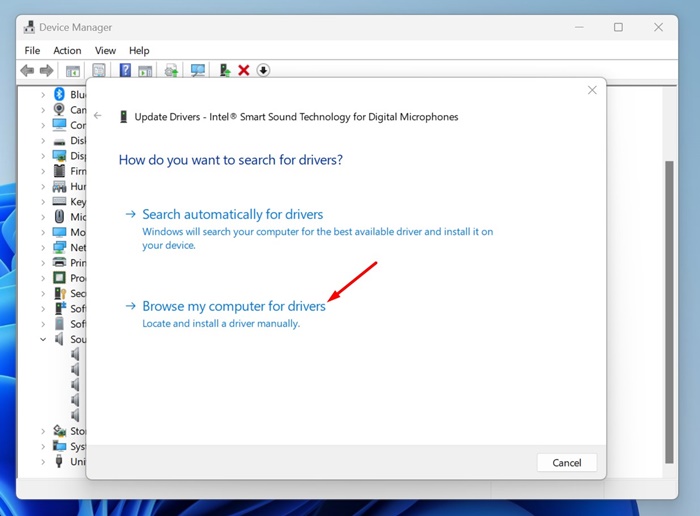Screen dimensions: 700x516
Task: Choose Search automatically for drivers
Action: 233,214
